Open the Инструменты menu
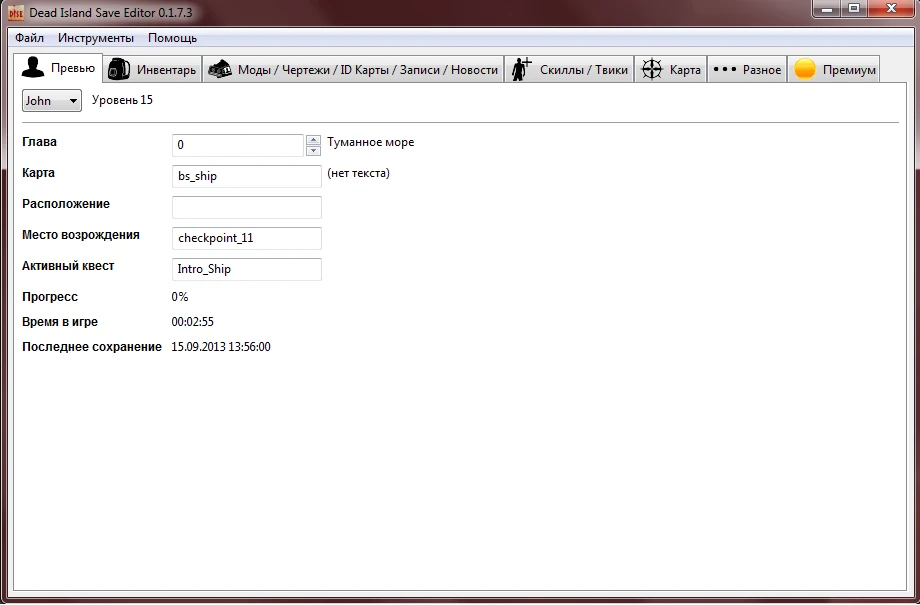 click(96, 38)
